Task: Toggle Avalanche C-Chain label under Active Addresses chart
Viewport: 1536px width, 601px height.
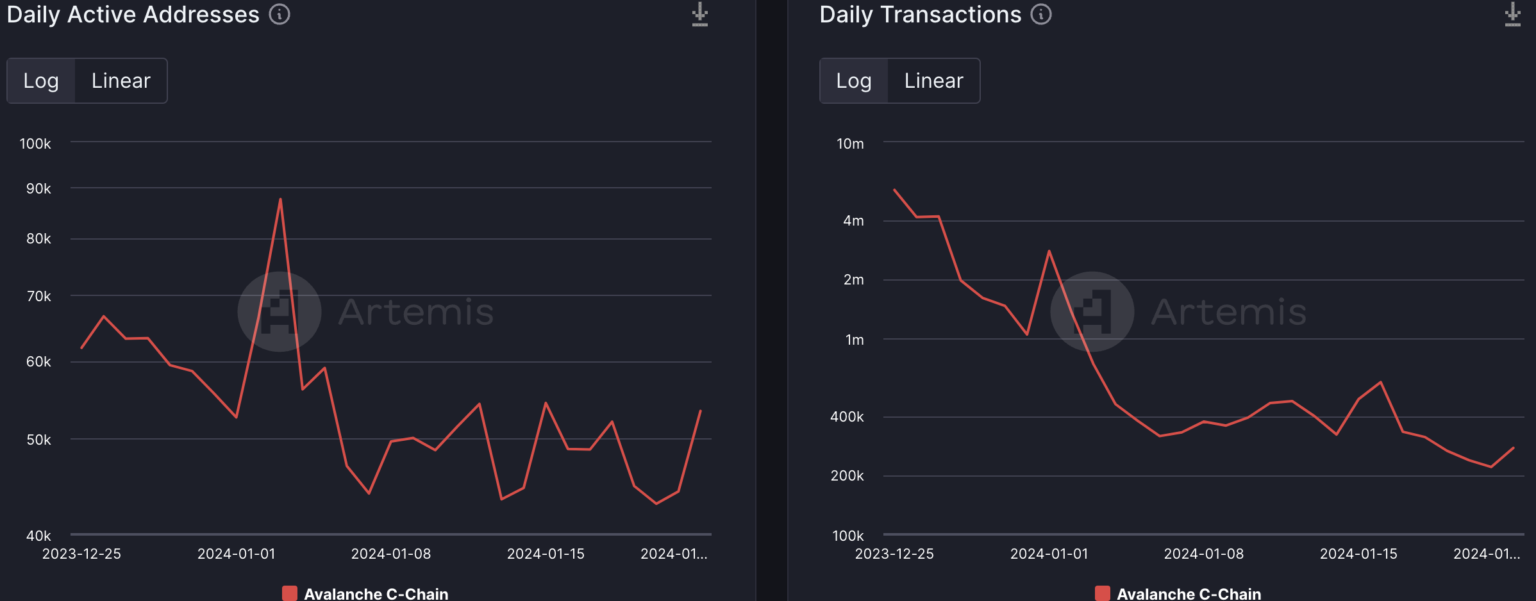Action: (376, 594)
